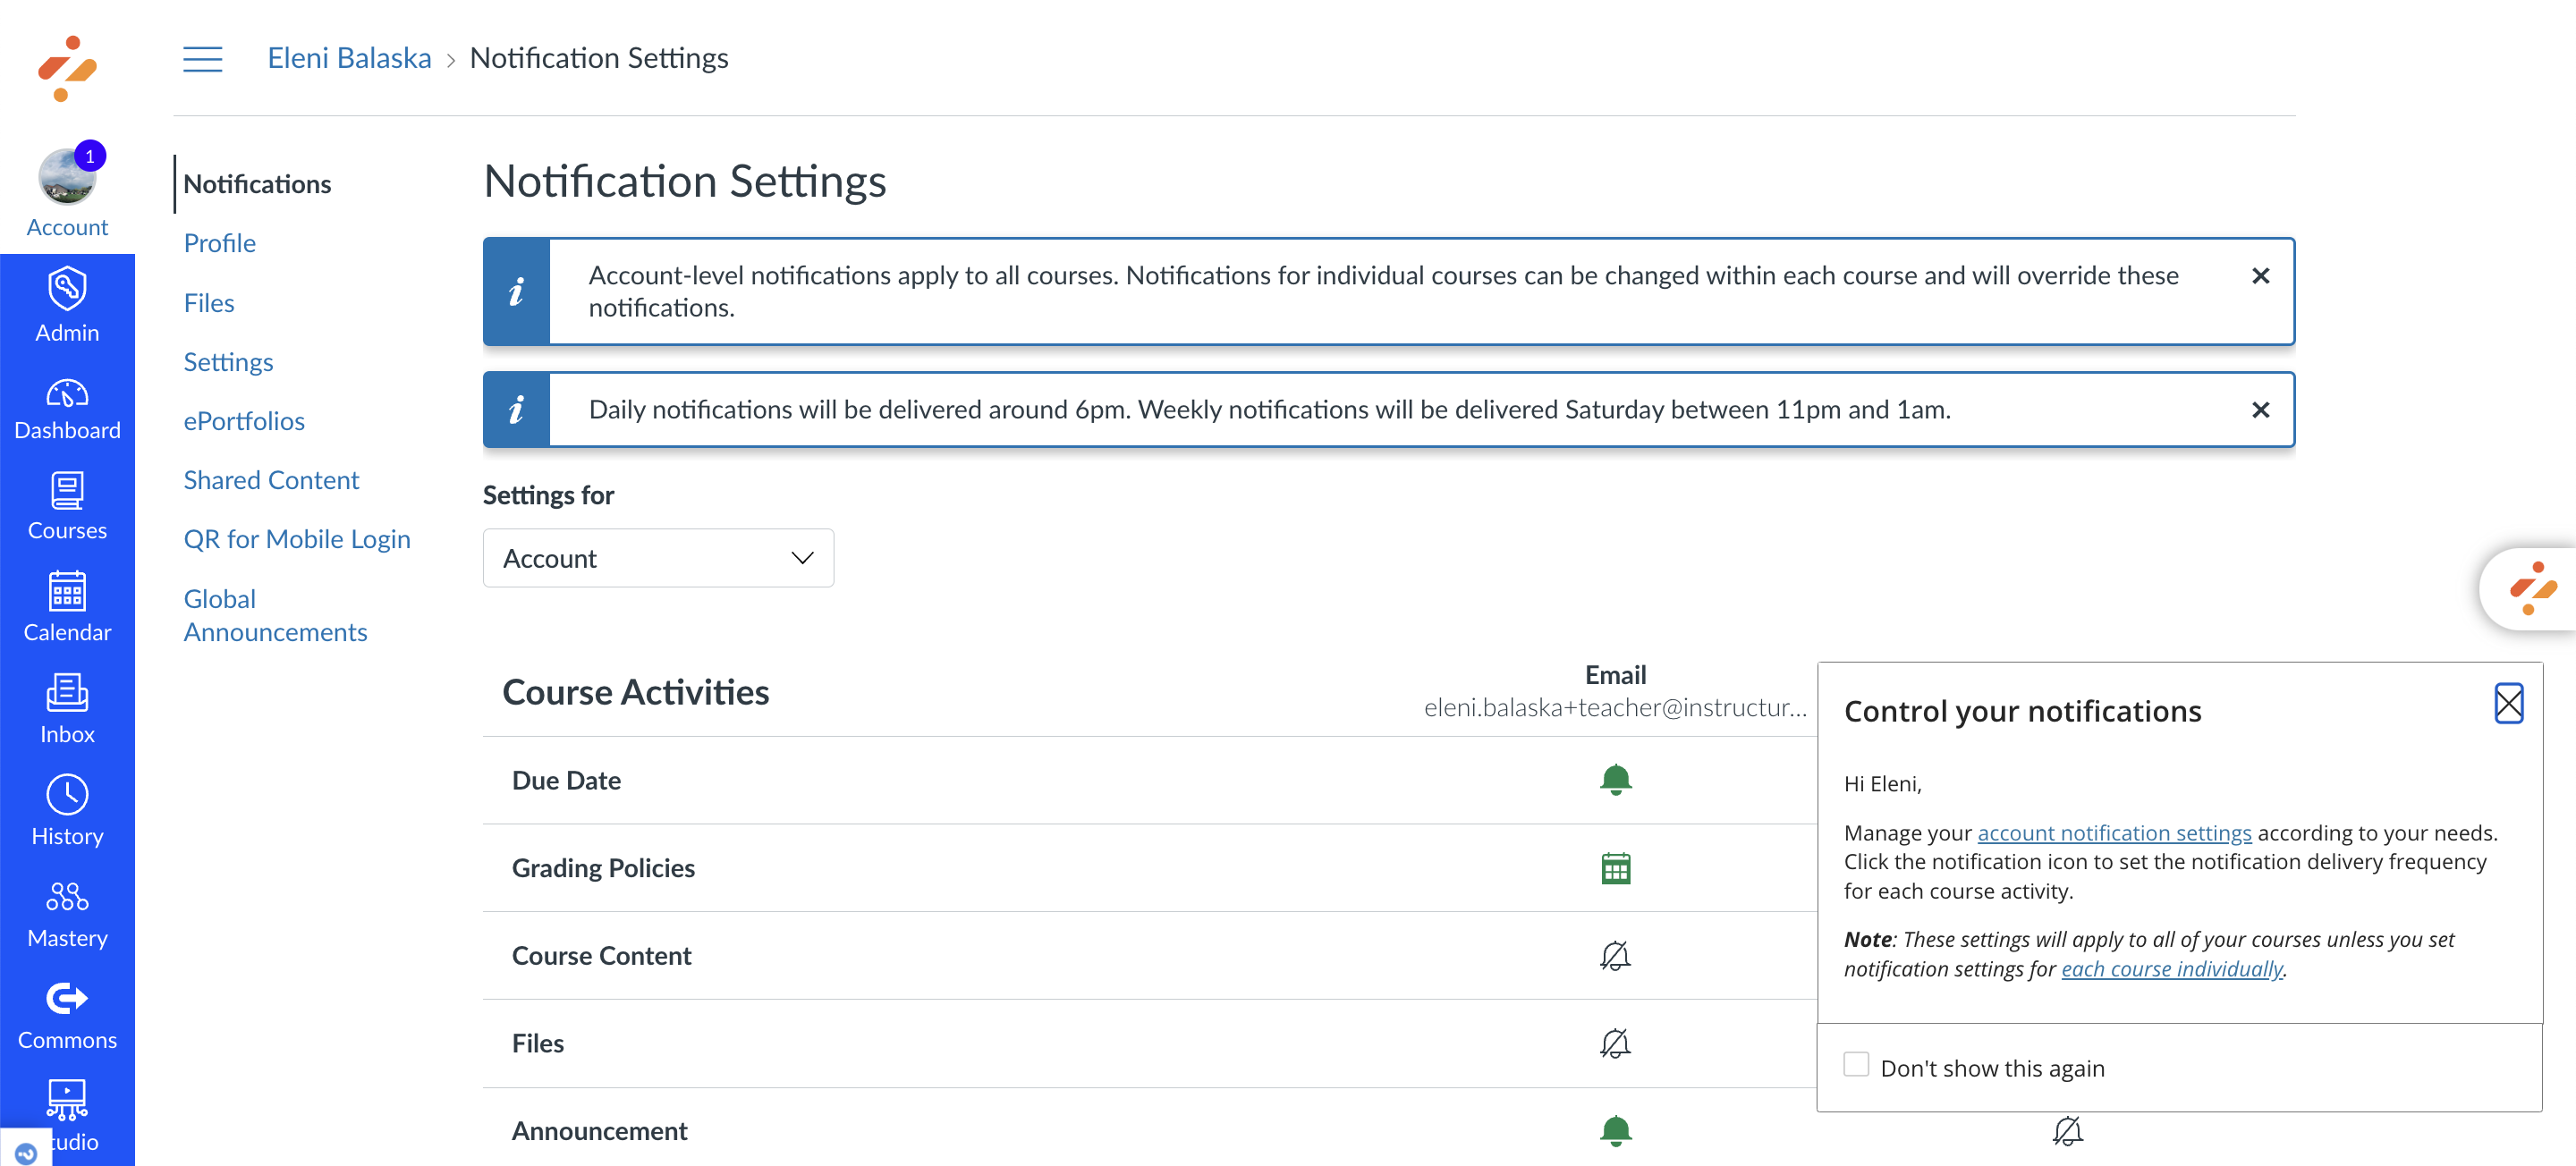Toggle notification frequency for Due Date
Image resolution: width=2576 pixels, height=1166 pixels.
(x=1616, y=780)
